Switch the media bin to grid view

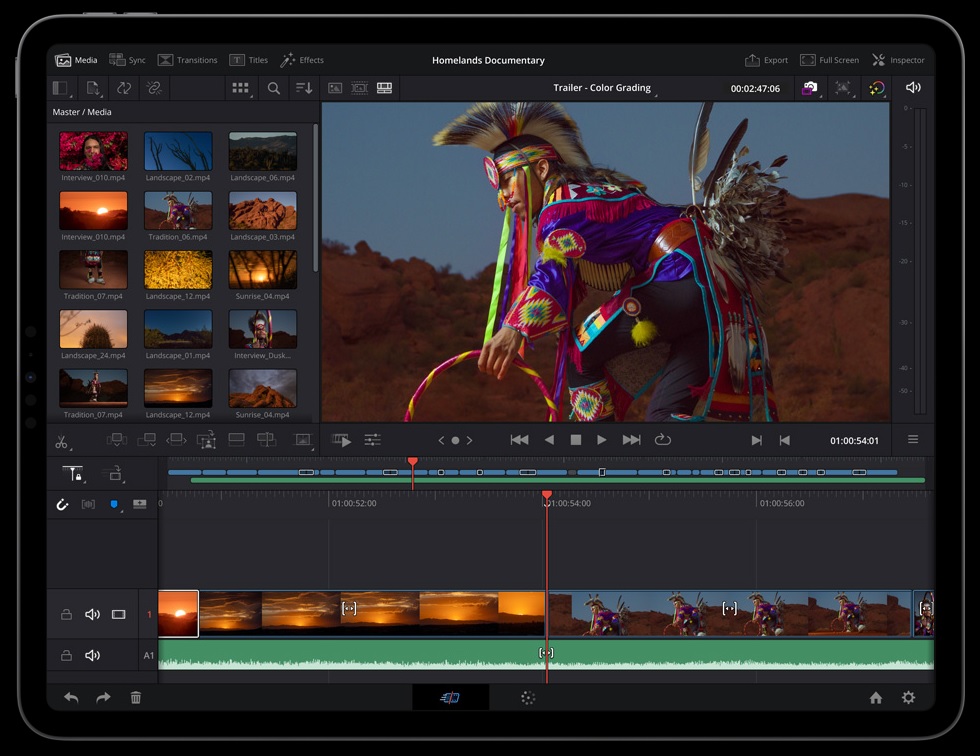240,88
